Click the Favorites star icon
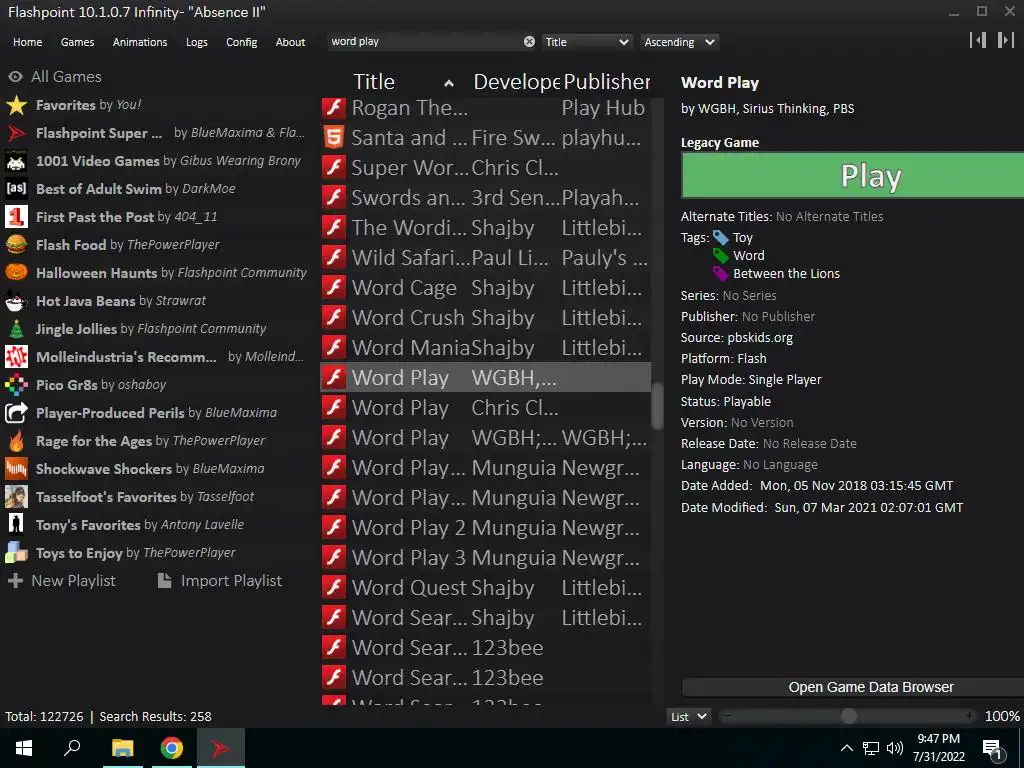Image resolution: width=1024 pixels, height=768 pixels. coord(16,105)
